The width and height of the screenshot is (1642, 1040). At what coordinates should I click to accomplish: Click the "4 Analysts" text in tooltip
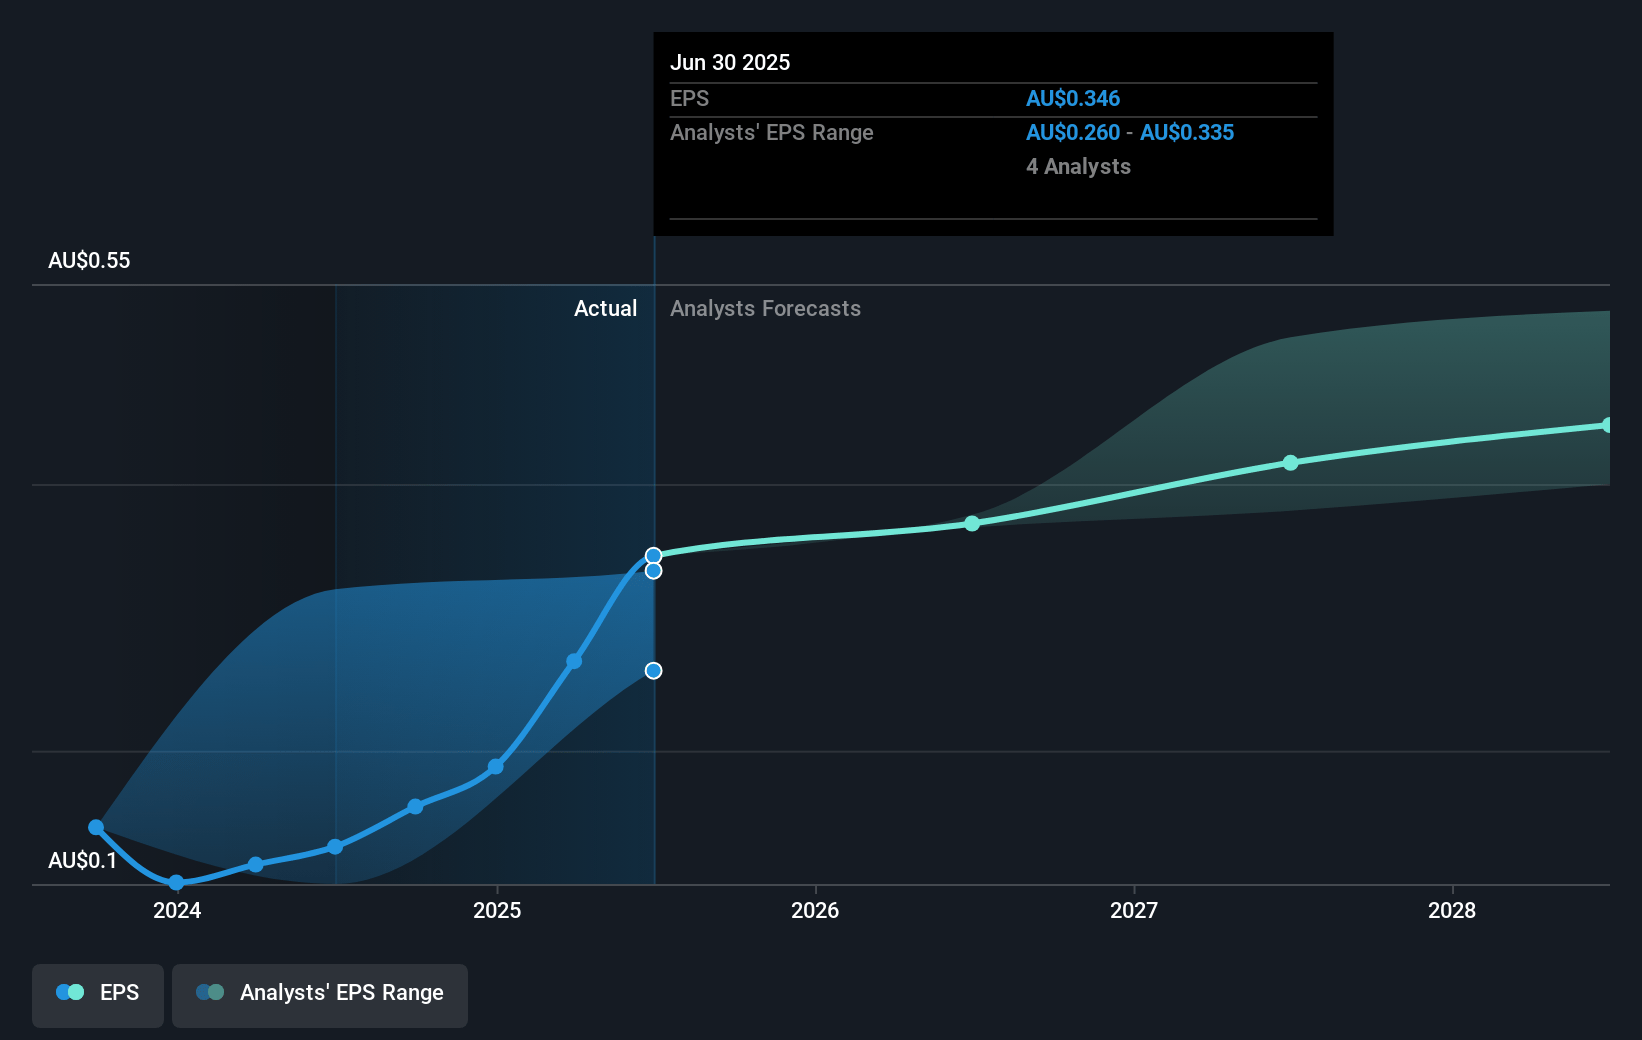1078,166
